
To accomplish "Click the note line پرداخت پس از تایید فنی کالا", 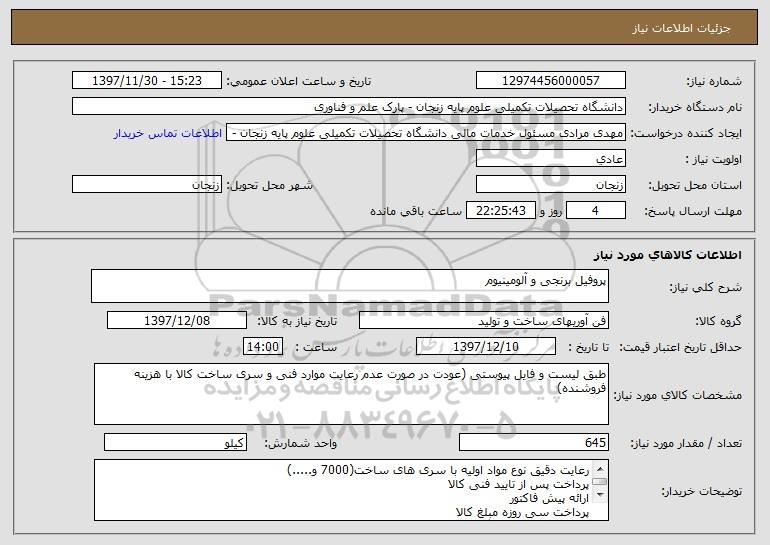I will [518, 485].
